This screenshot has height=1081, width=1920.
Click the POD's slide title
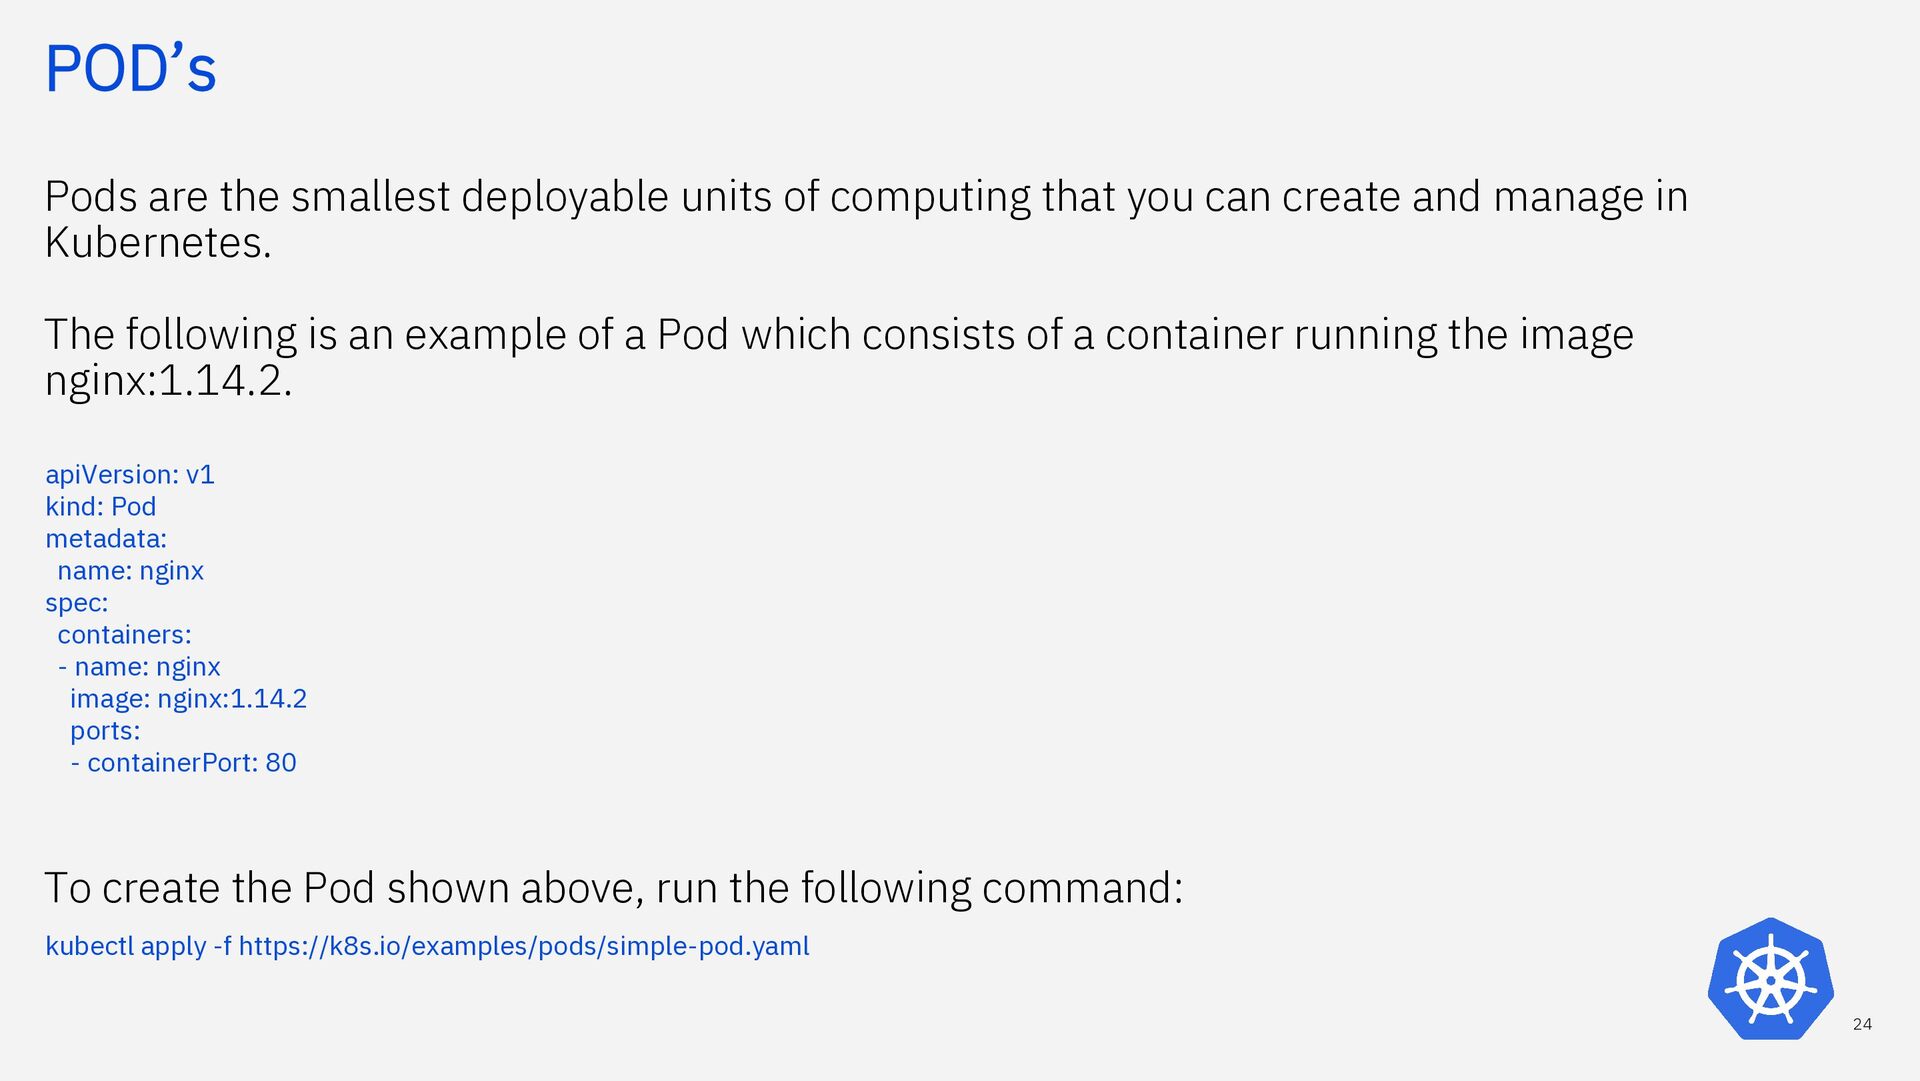(131, 69)
